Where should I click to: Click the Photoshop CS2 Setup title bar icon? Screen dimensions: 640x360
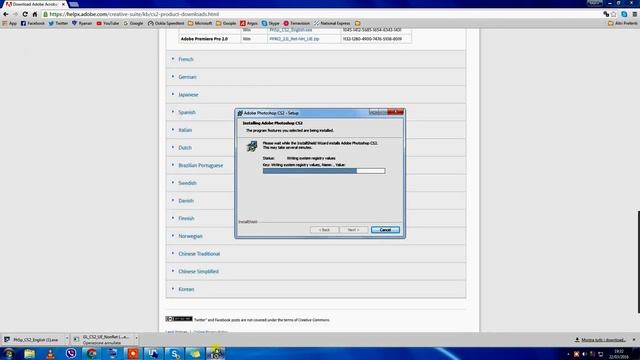[240, 113]
